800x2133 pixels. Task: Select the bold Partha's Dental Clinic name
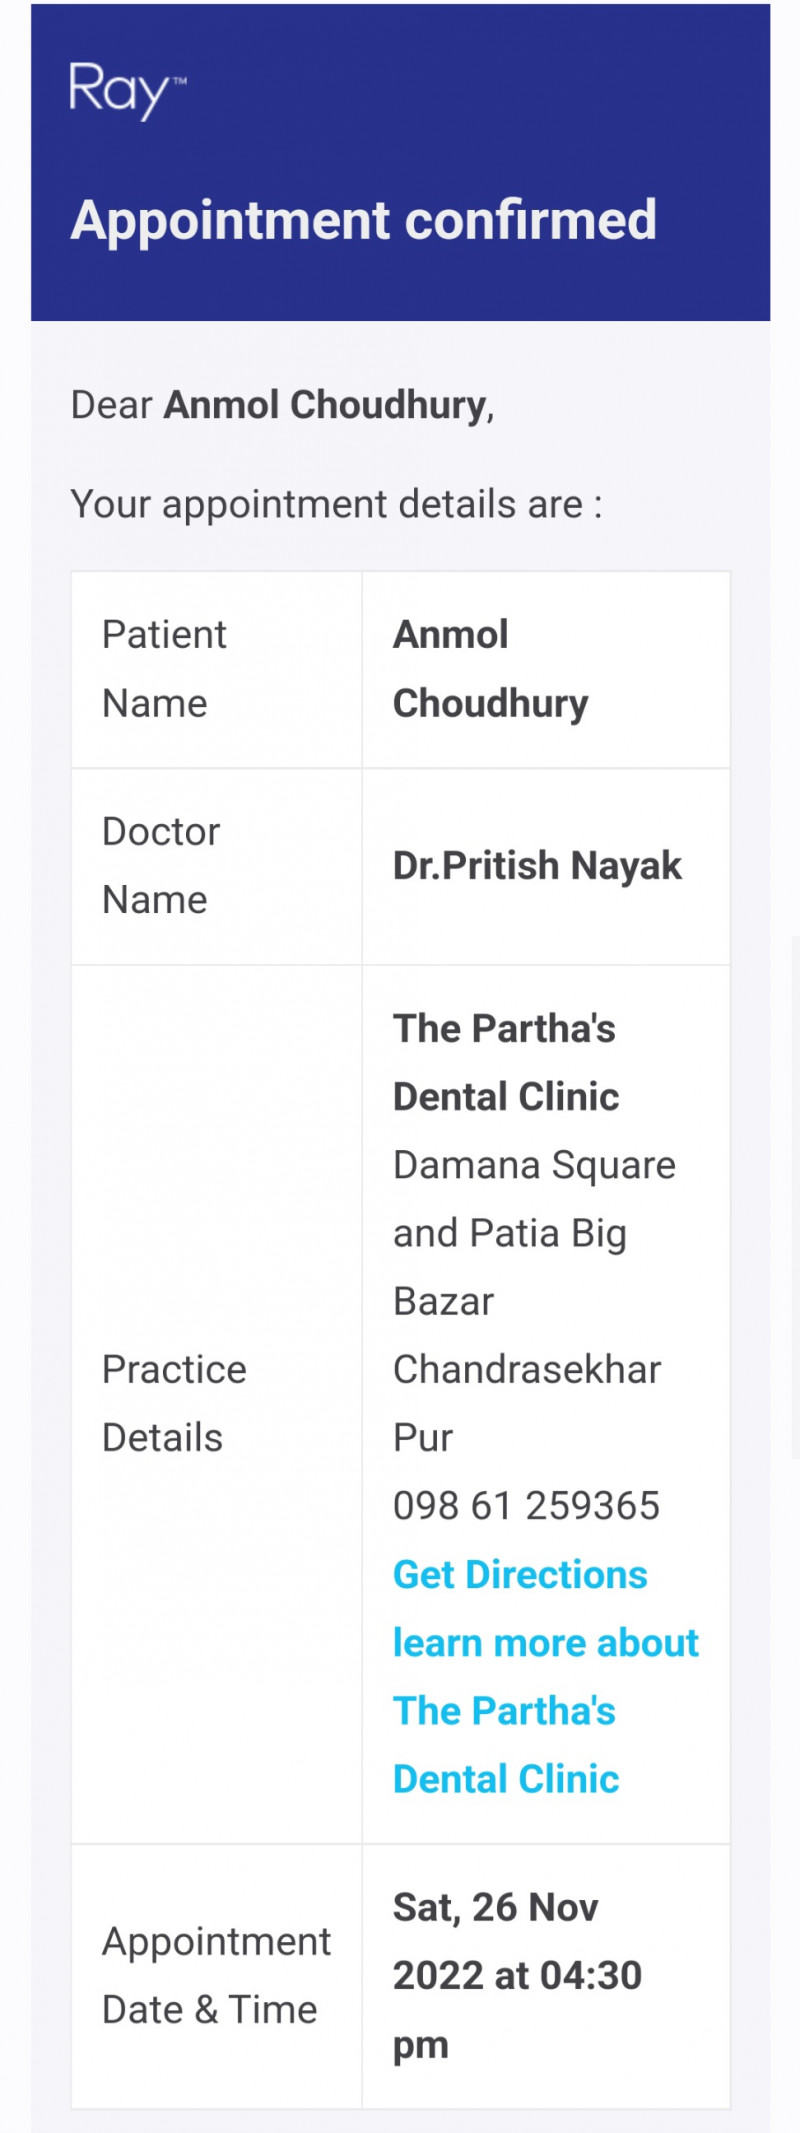505,1063
